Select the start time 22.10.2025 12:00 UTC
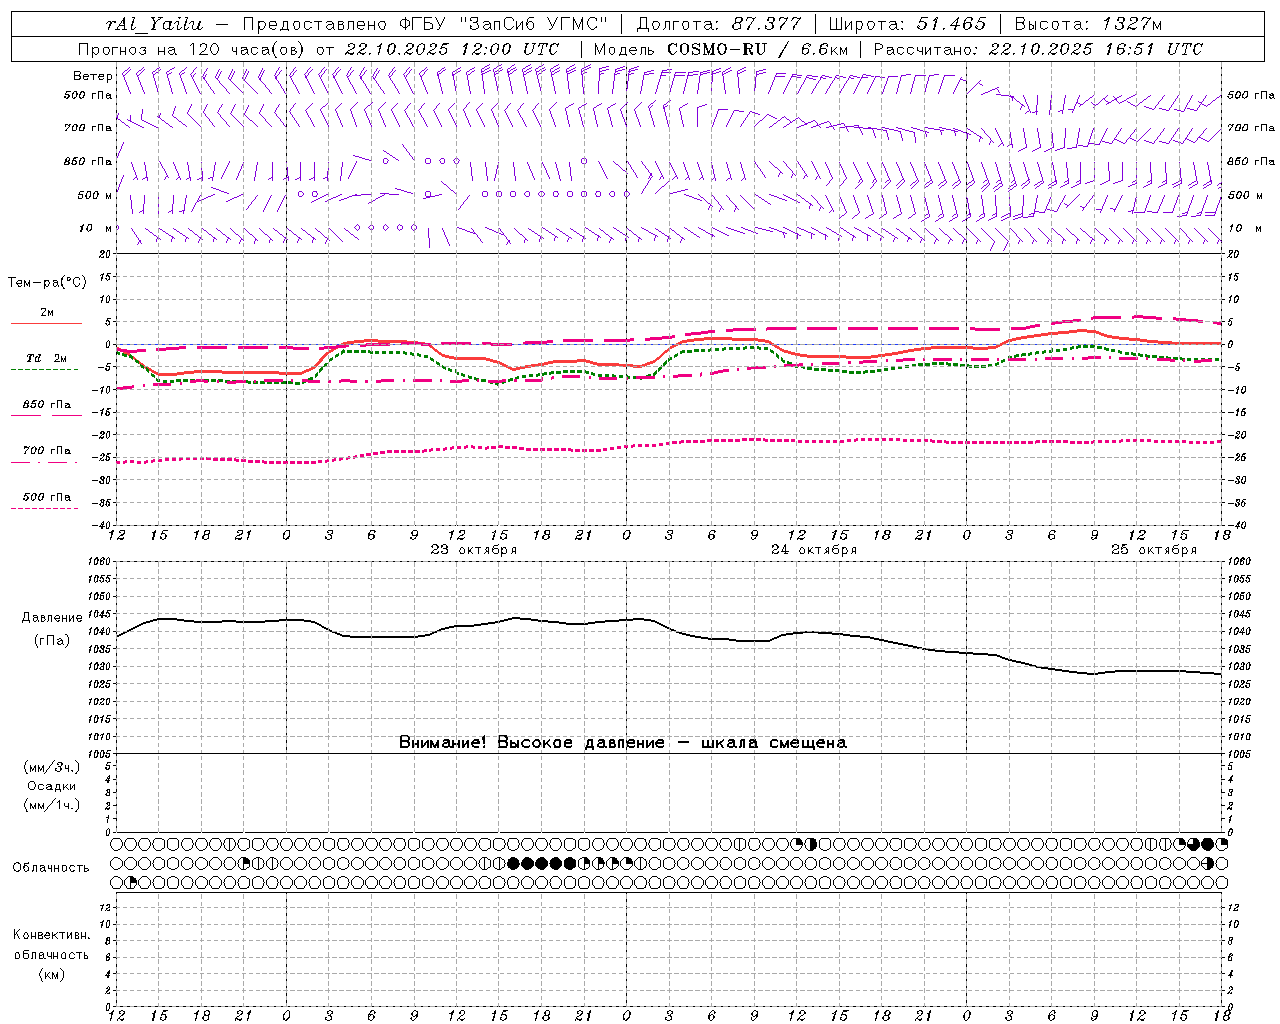This screenshot has width=1280, height=1024. point(452,49)
